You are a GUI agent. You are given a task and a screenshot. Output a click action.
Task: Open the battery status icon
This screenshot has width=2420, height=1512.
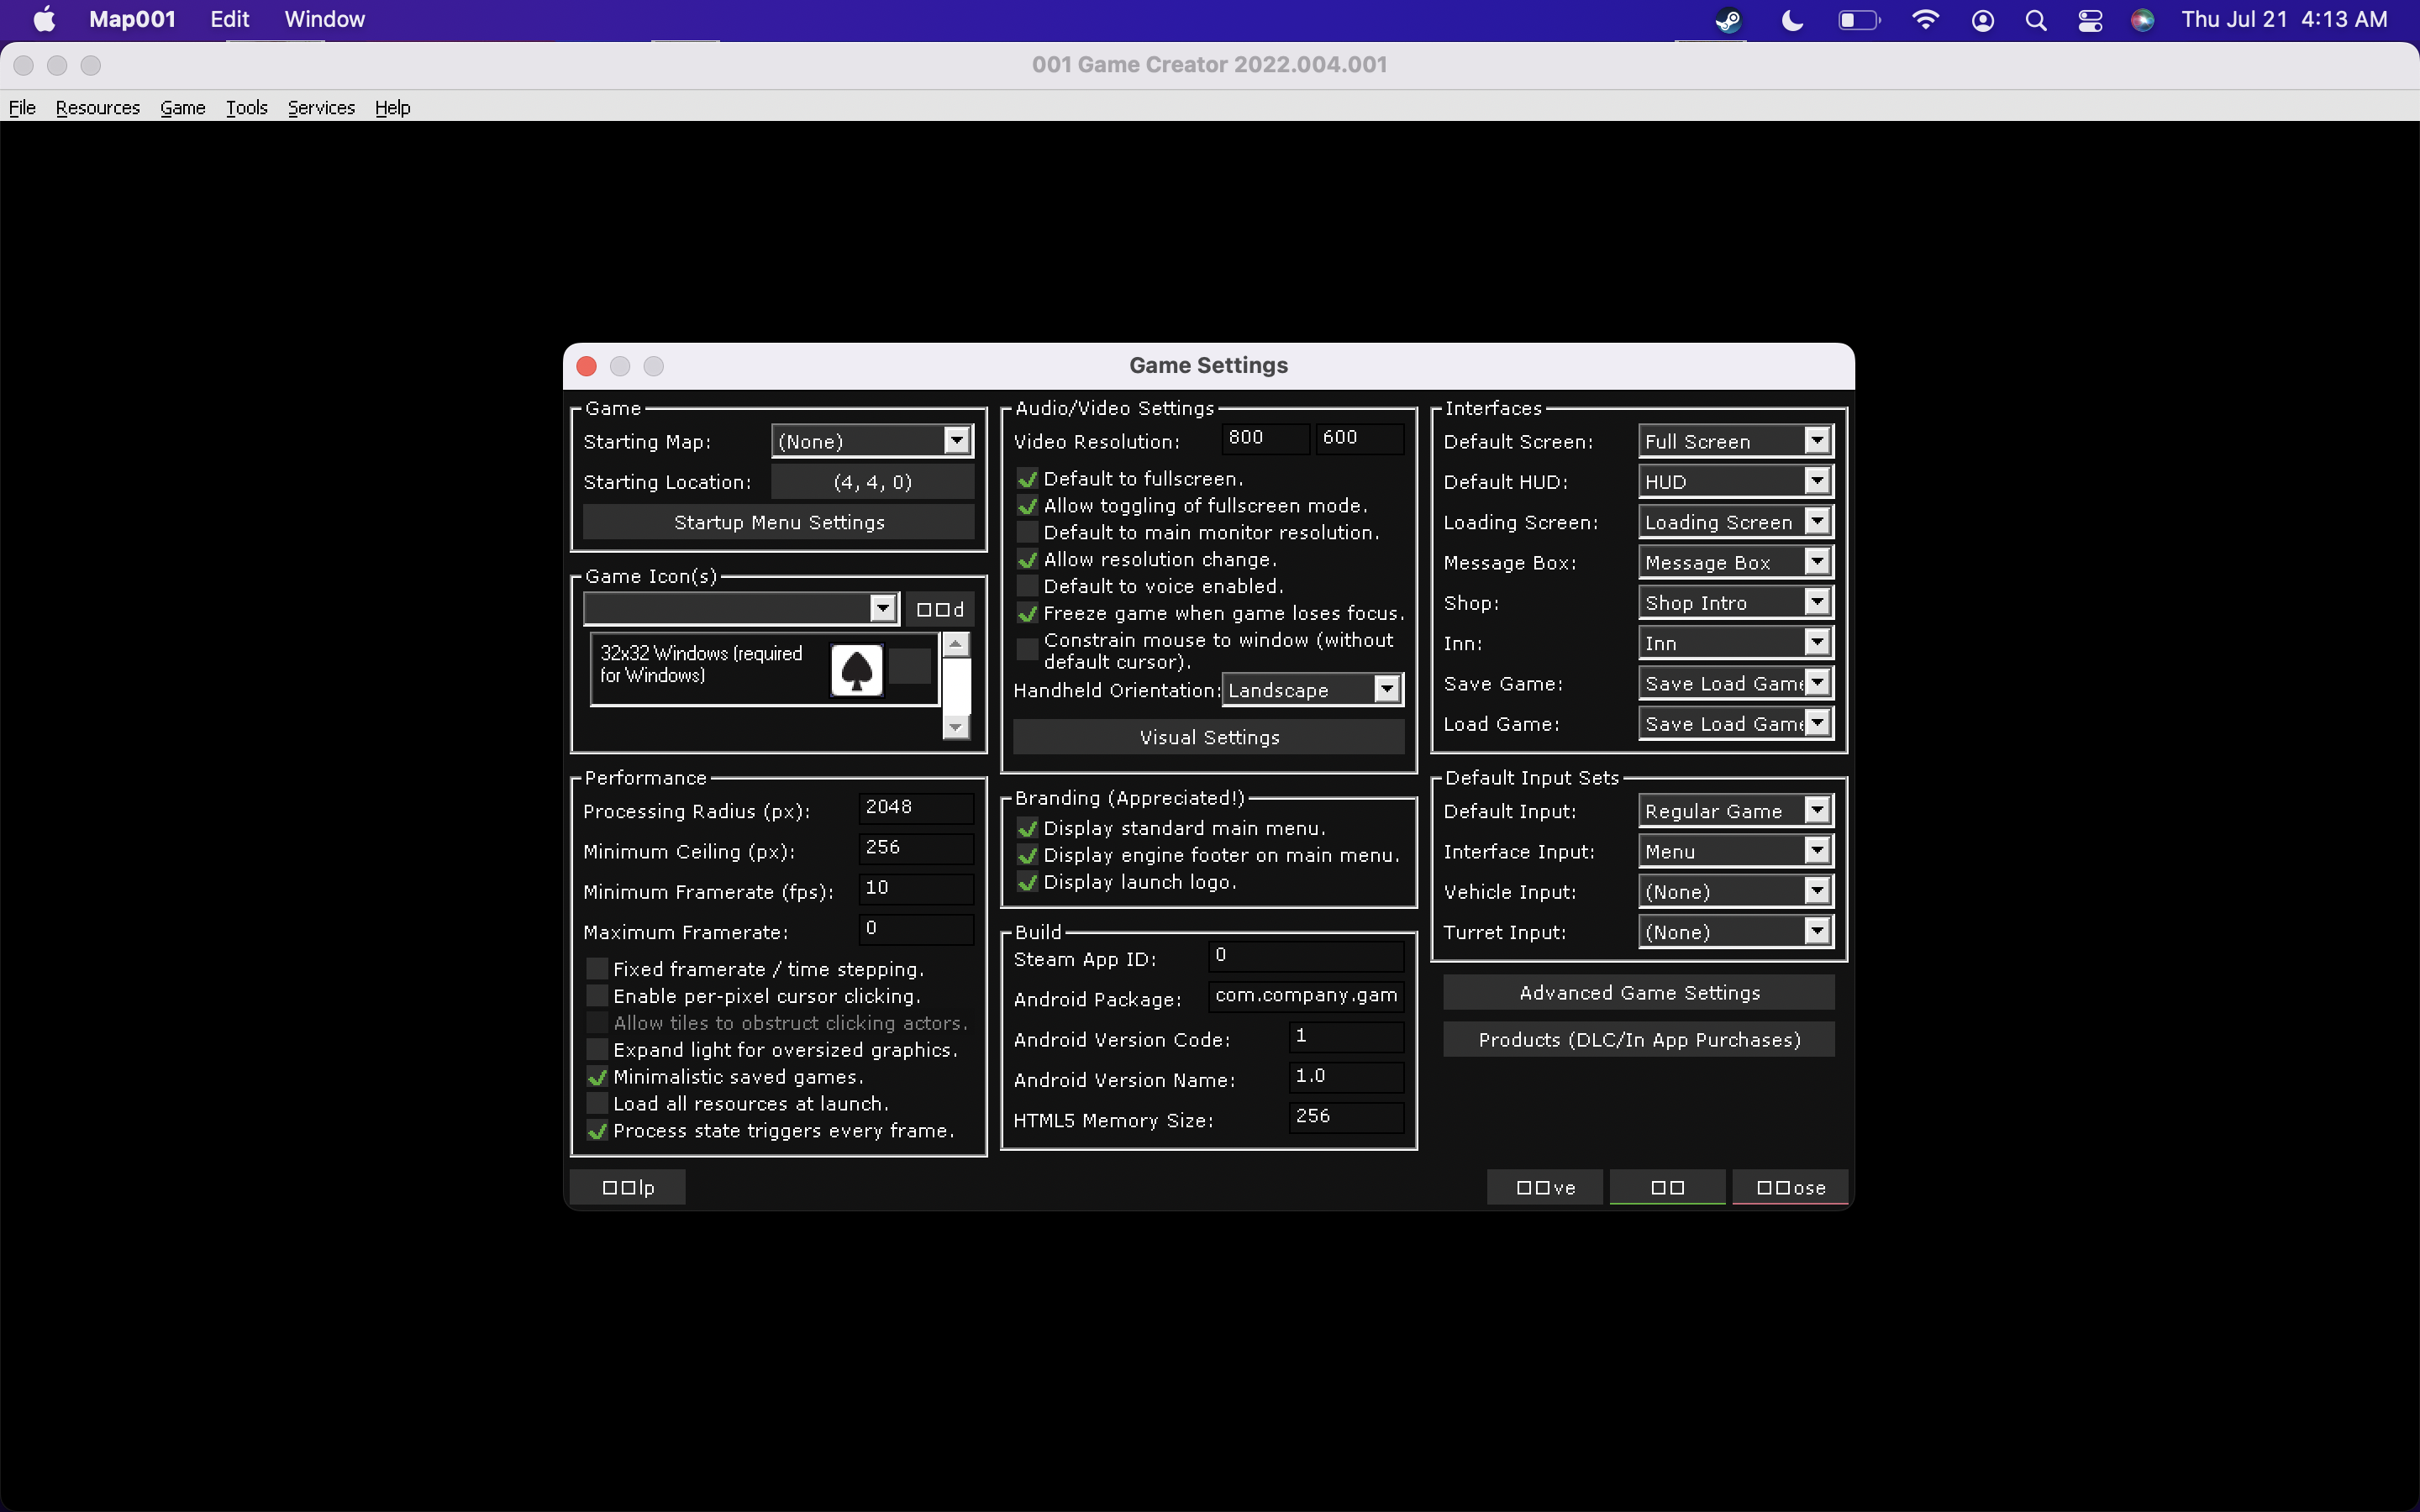(1859, 20)
